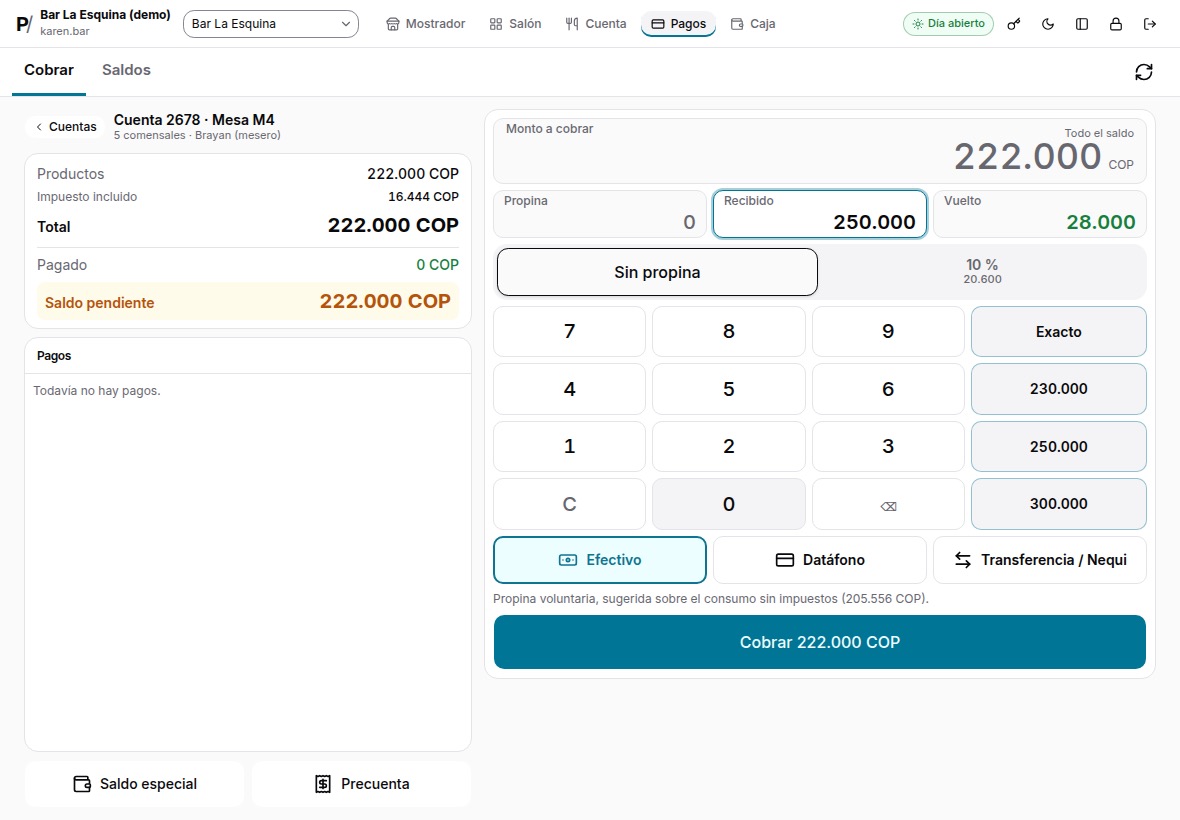
Task: Click the backspace key on the keypad
Action: click(888, 505)
